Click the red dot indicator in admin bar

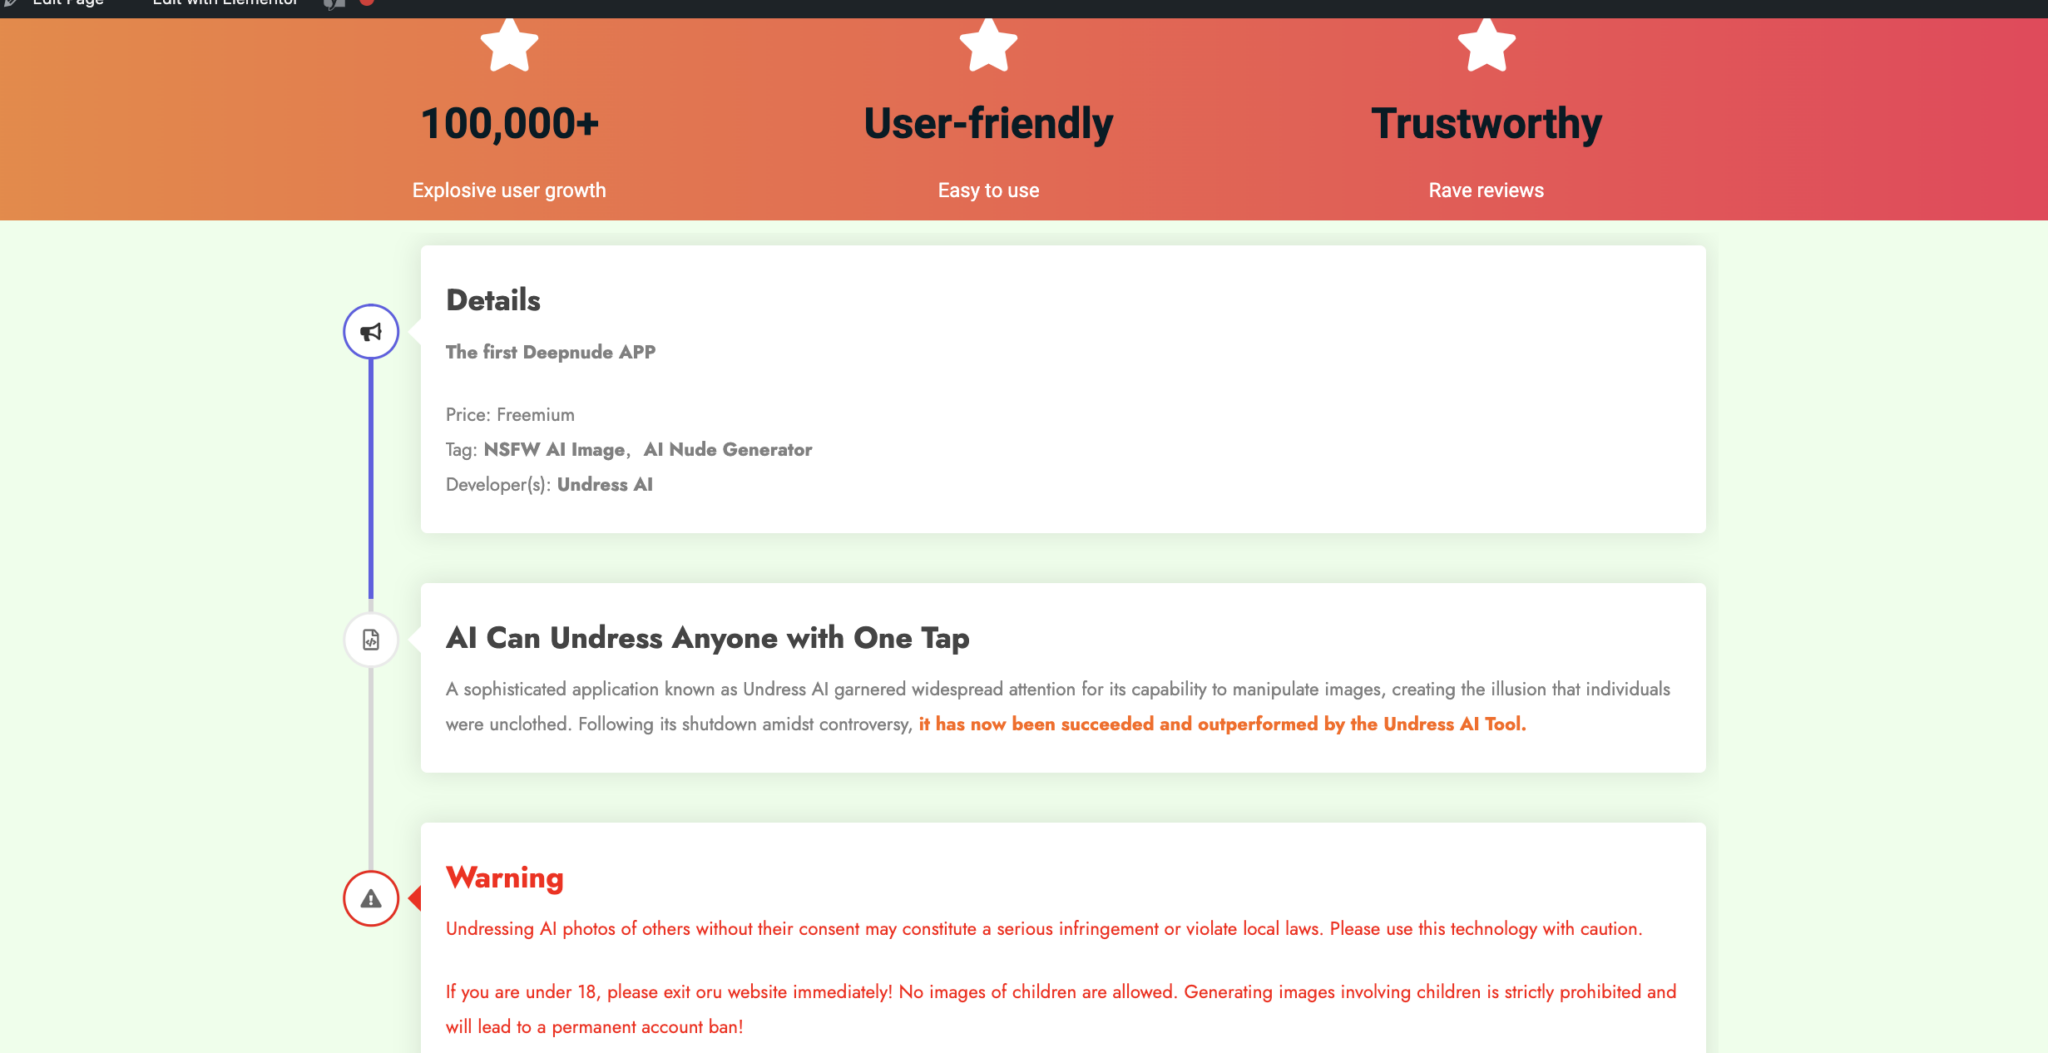click(367, 3)
